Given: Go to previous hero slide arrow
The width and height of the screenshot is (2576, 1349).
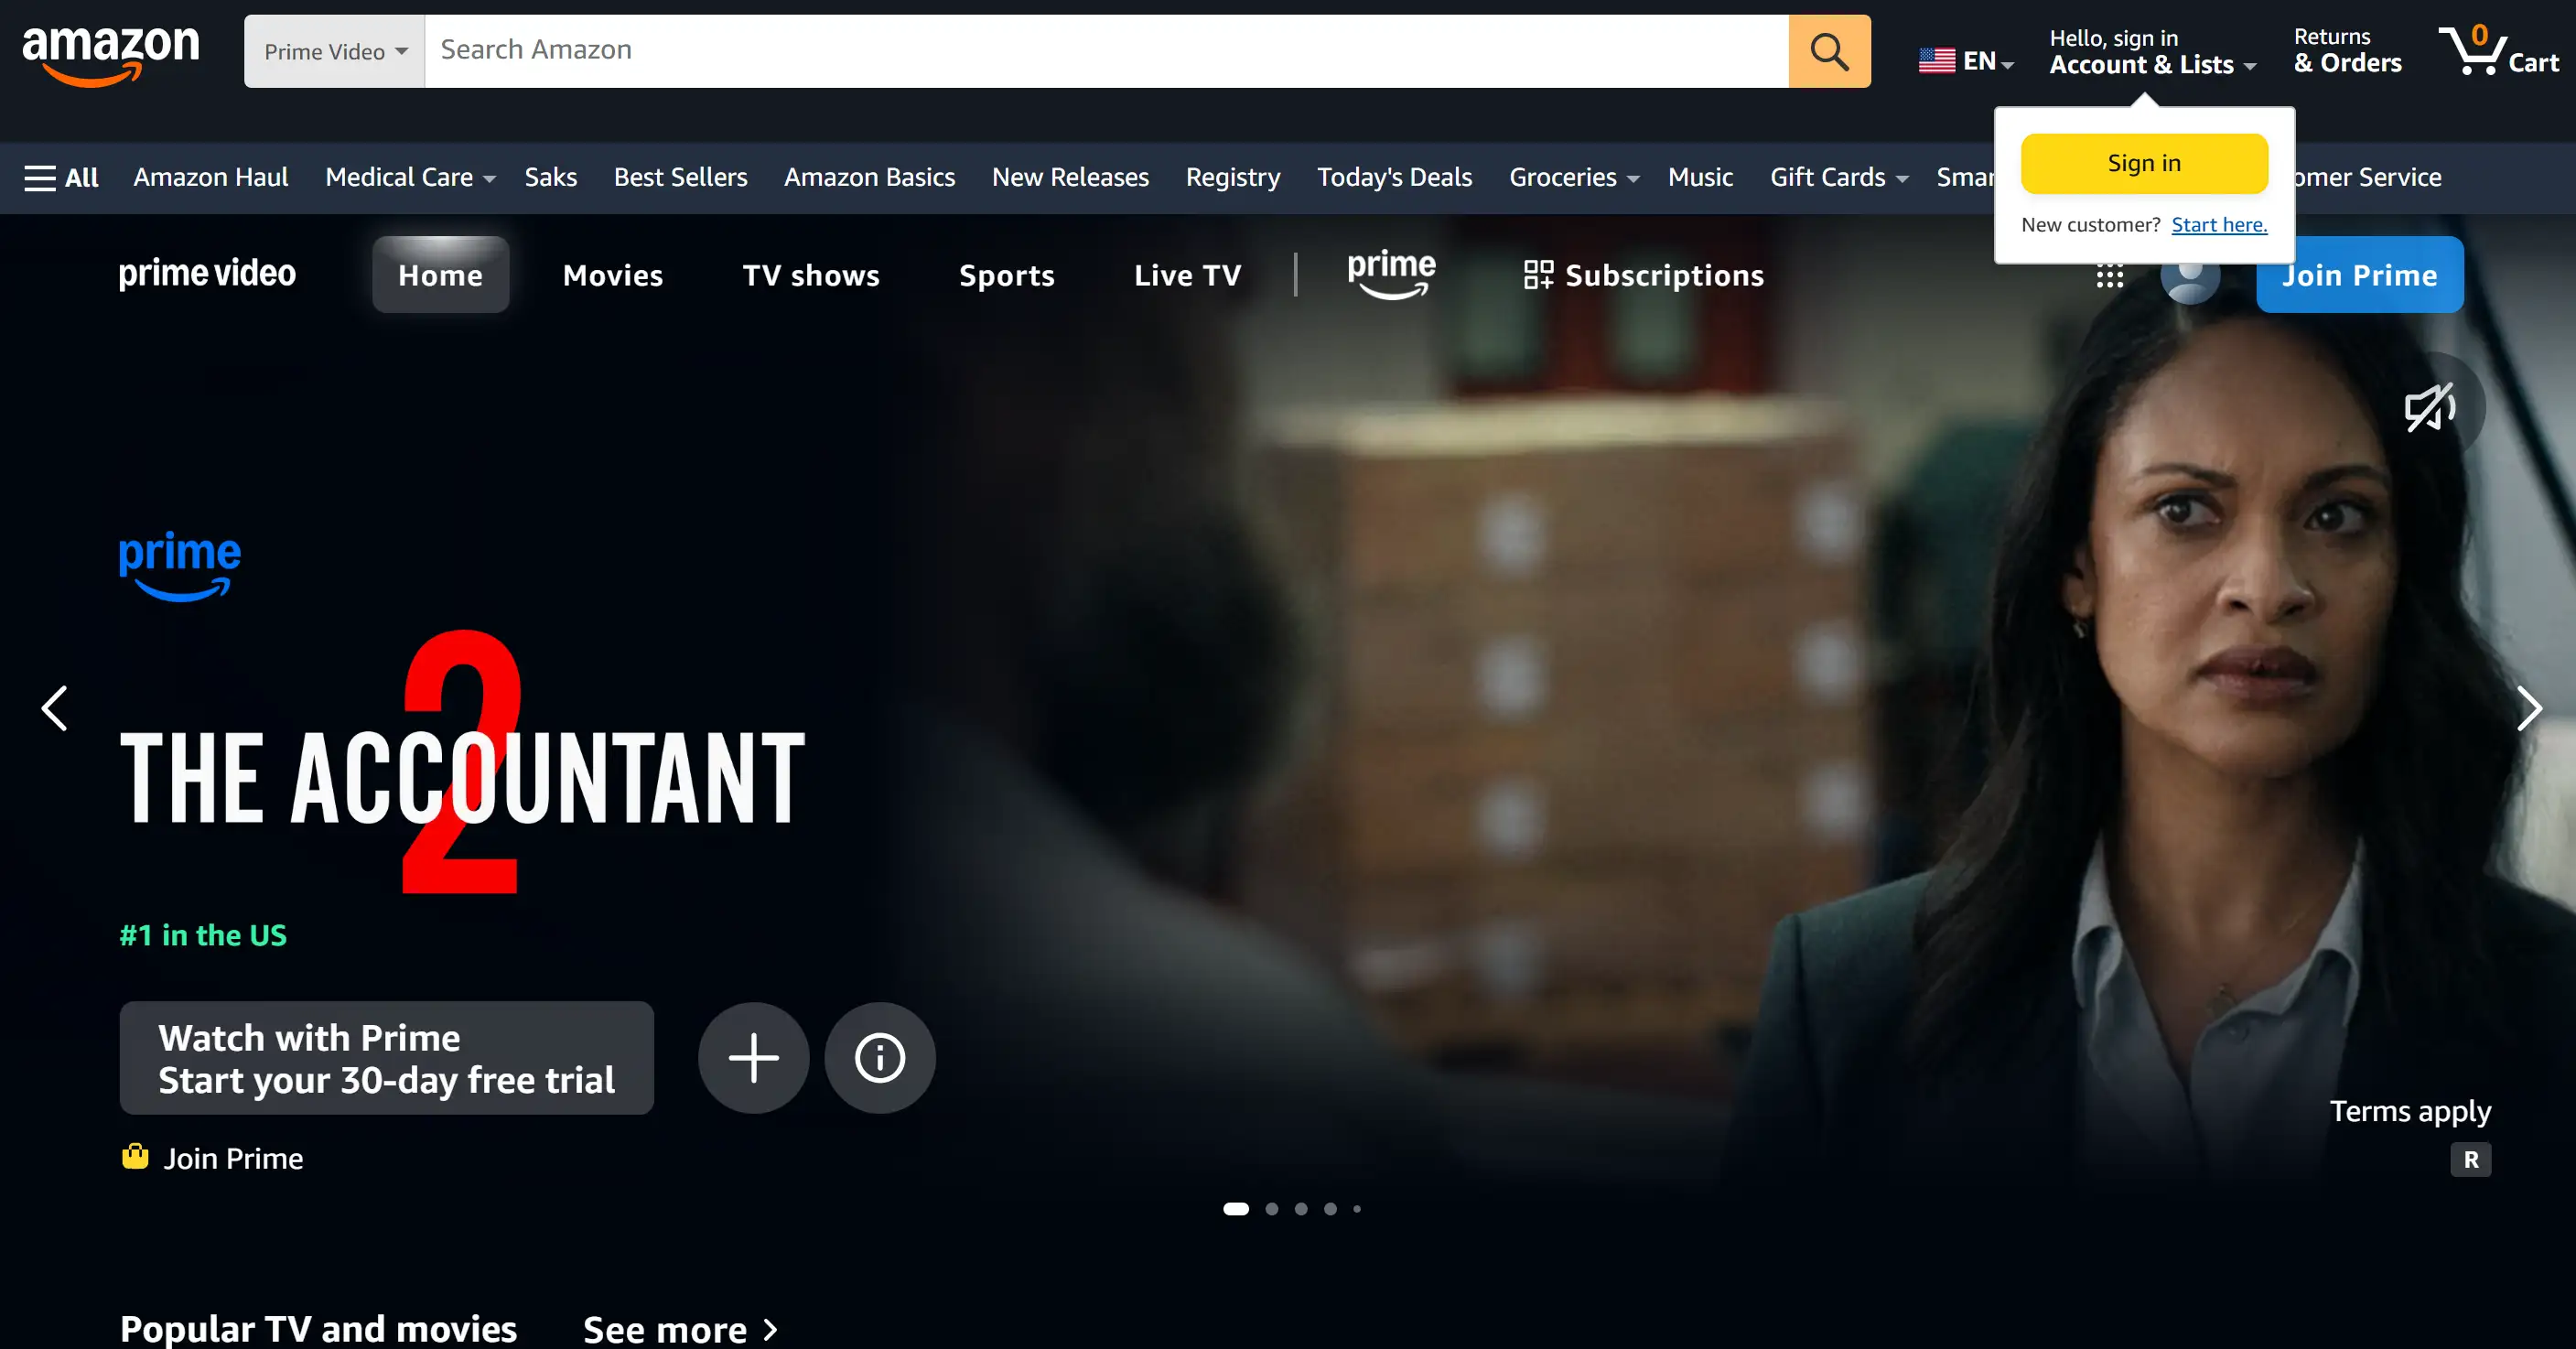Looking at the screenshot, I should point(55,708).
